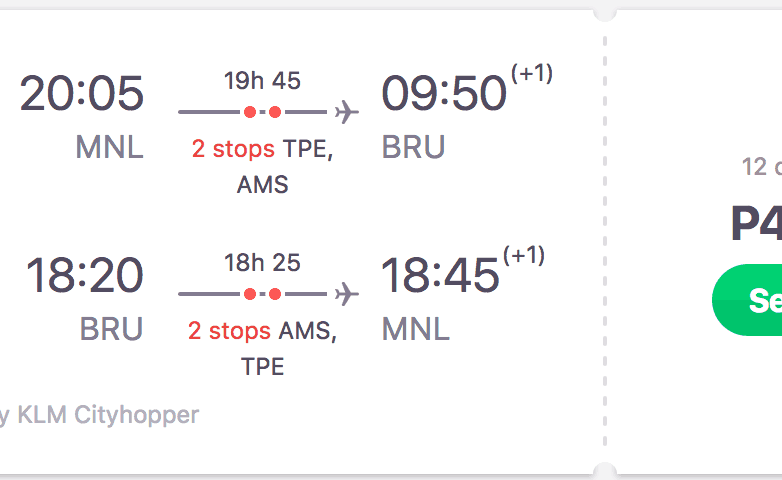Click the 09:50 arrival time
782x480 pixels.
click(444, 95)
